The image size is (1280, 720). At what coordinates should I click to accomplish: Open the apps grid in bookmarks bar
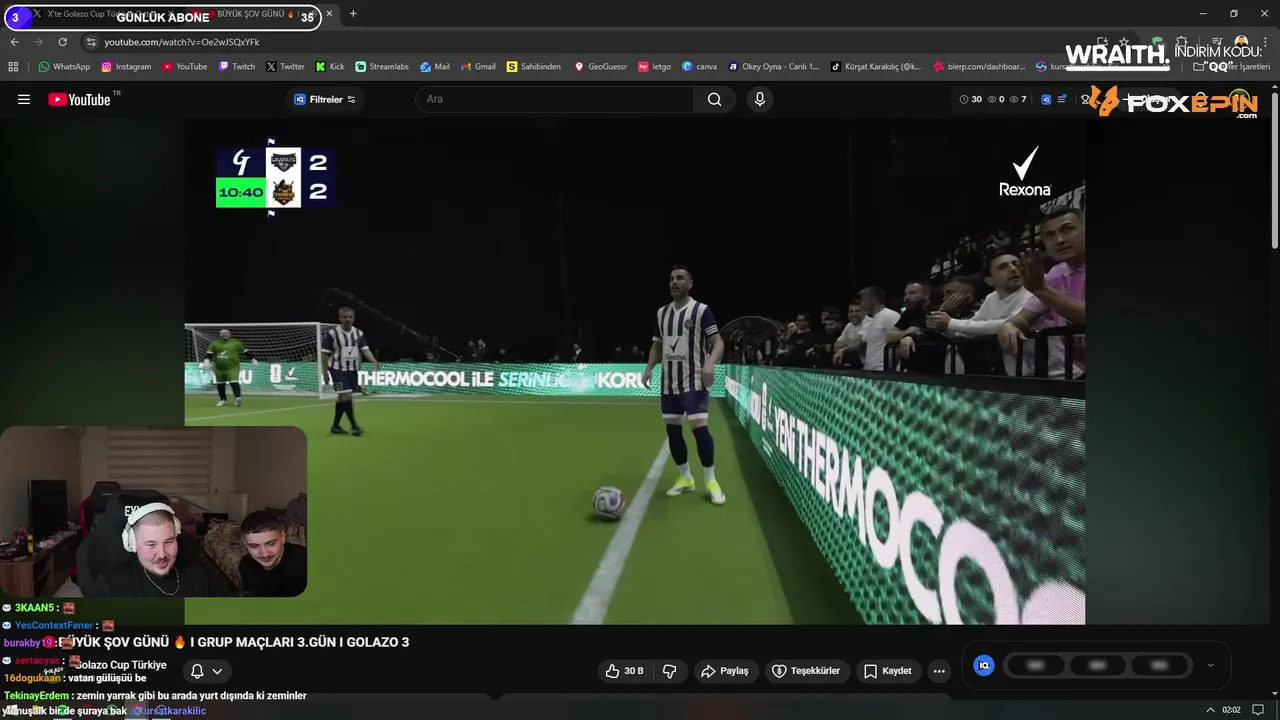pyautogui.click(x=13, y=67)
